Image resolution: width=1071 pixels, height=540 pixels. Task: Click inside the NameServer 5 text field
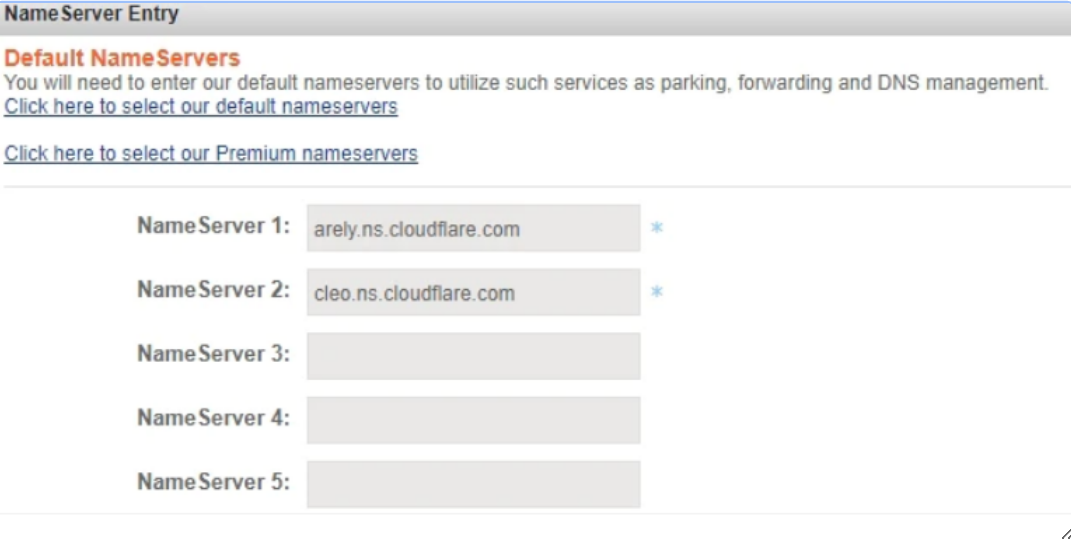(x=472, y=484)
